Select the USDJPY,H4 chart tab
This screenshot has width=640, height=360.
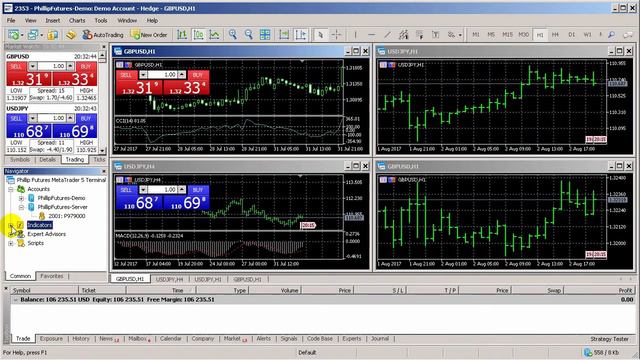tap(170, 279)
